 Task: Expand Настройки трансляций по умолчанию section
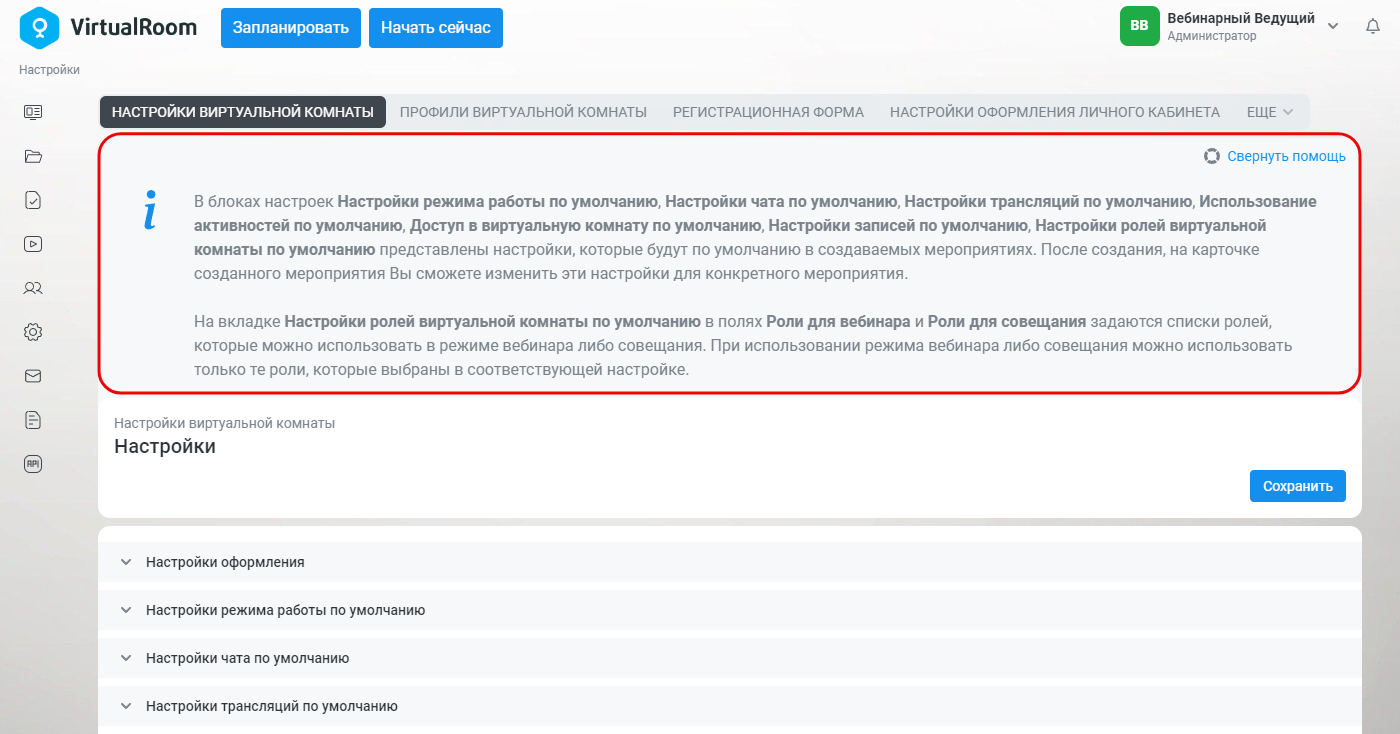730,706
